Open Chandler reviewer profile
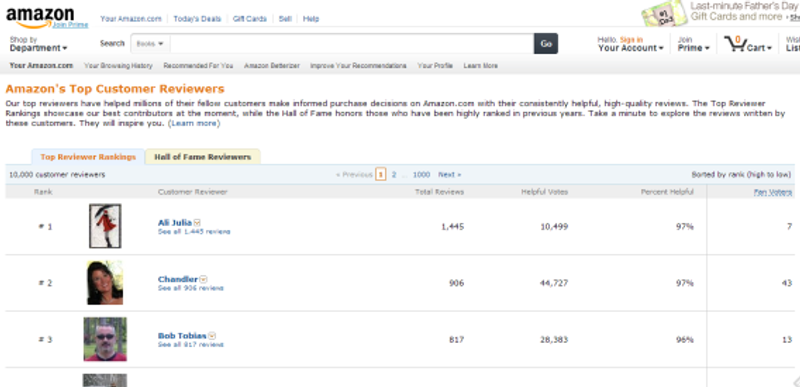The width and height of the screenshot is (800, 387). pos(178,279)
